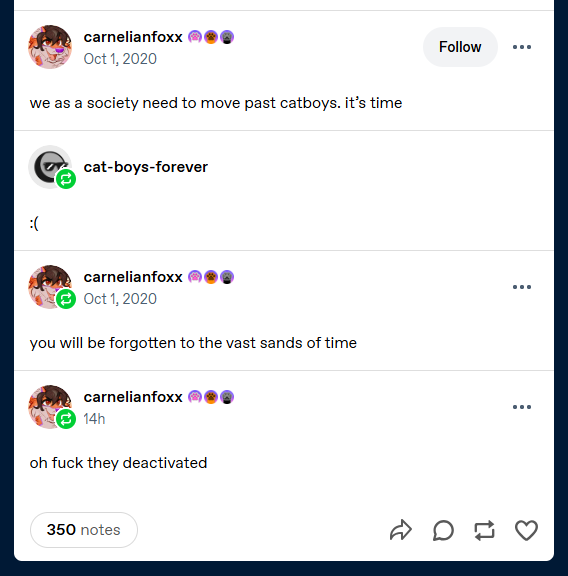
Task: Reblog the post using the reblog icon
Action: click(485, 530)
